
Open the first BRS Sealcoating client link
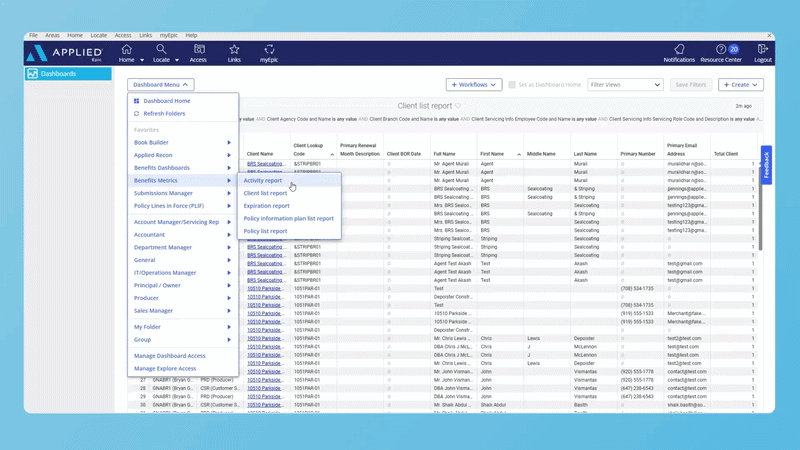coord(265,164)
